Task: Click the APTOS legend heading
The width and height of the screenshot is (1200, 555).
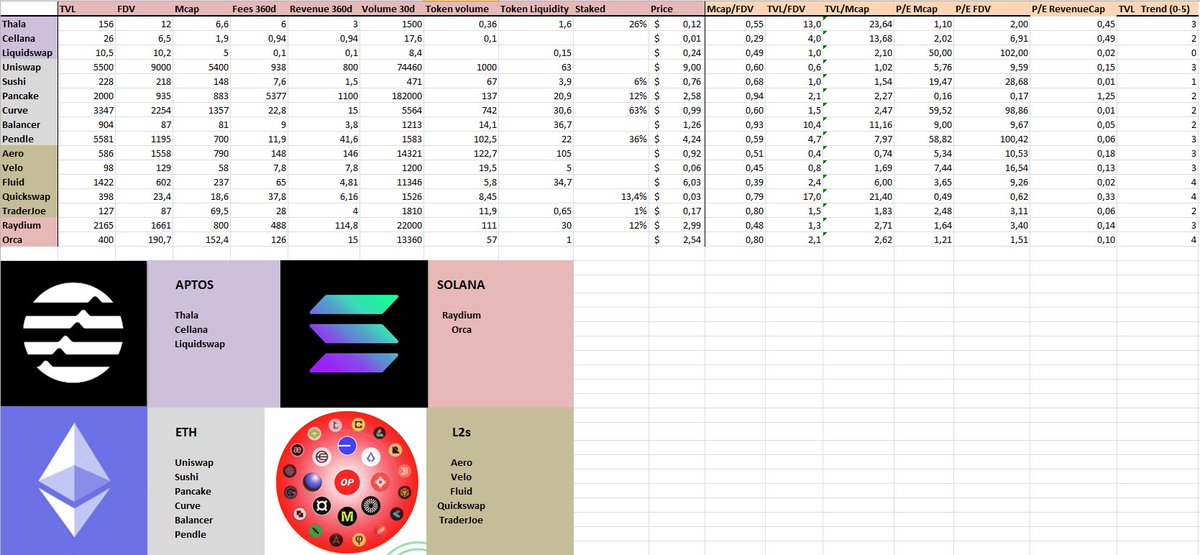Action: click(194, 284)
